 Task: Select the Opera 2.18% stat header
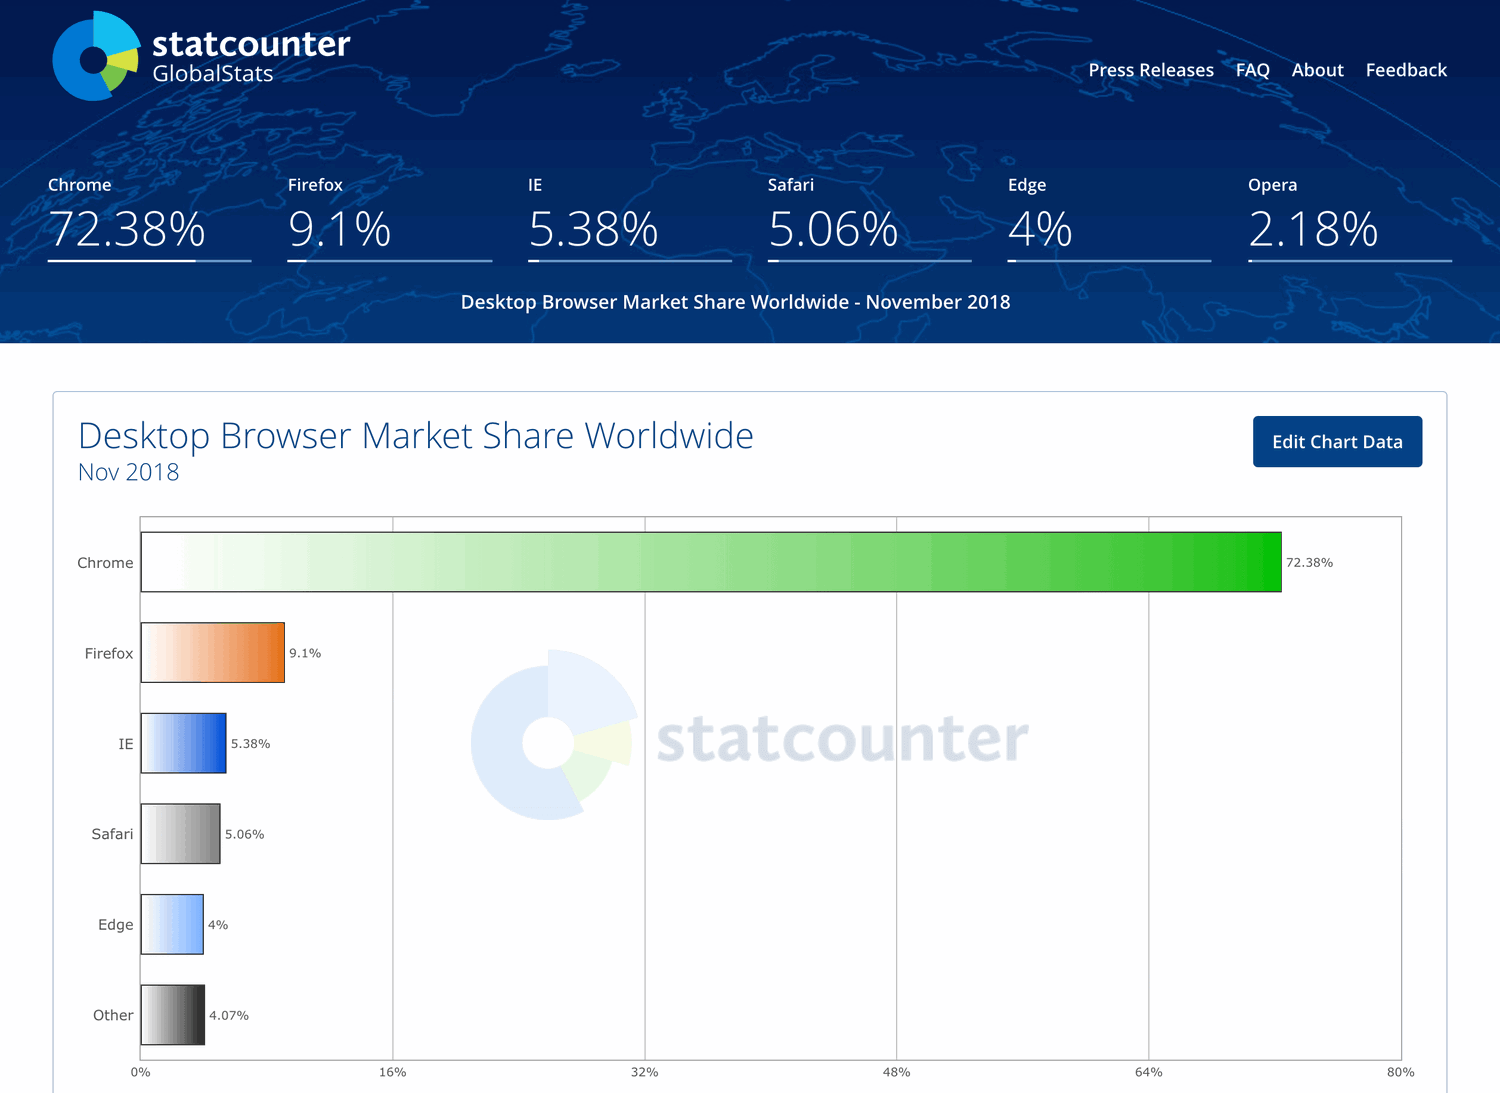coord(1312,232)
